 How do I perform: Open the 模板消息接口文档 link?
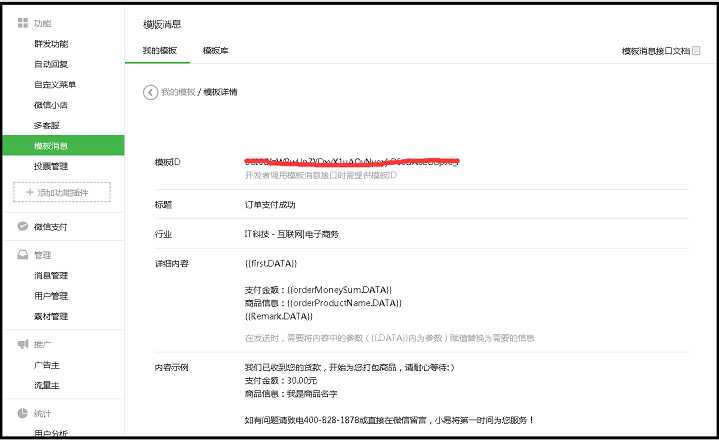pyautogui.click(x=656, y=51)
